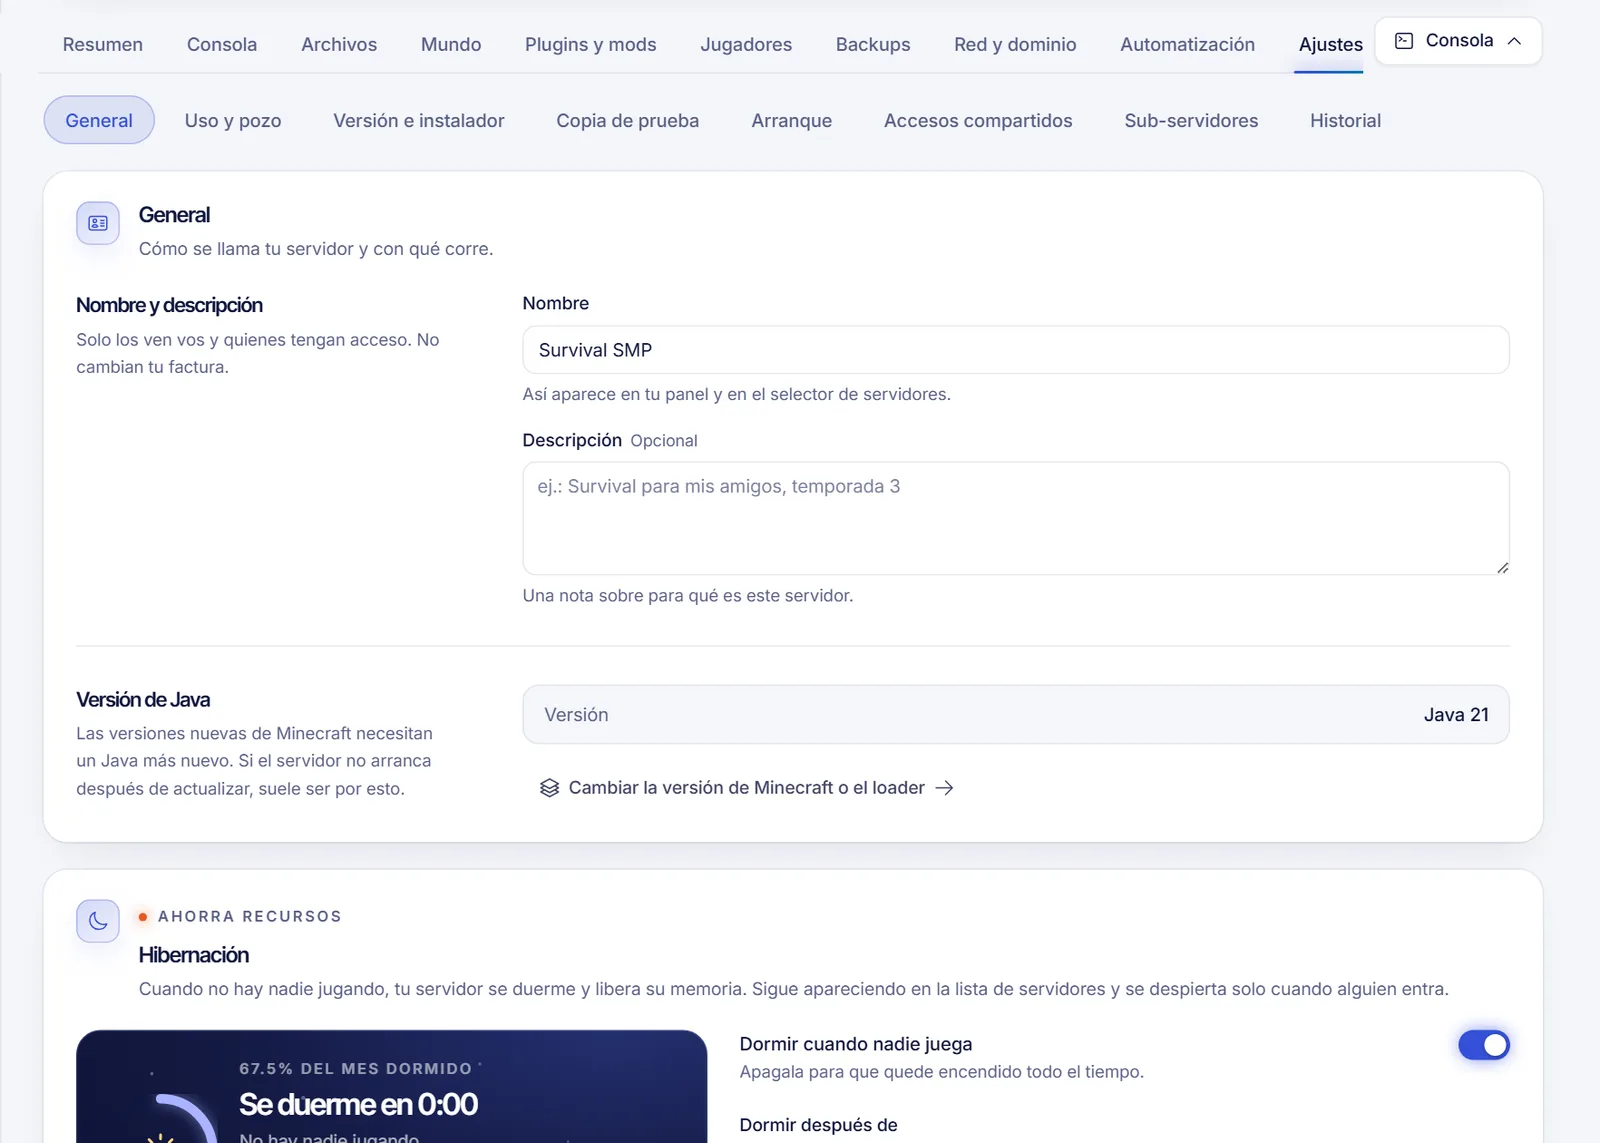The width and height of the screenshot is (1600, 1143).
Task: Click the 'Dormir después de' label
Action: click(x=818, y=1125)
